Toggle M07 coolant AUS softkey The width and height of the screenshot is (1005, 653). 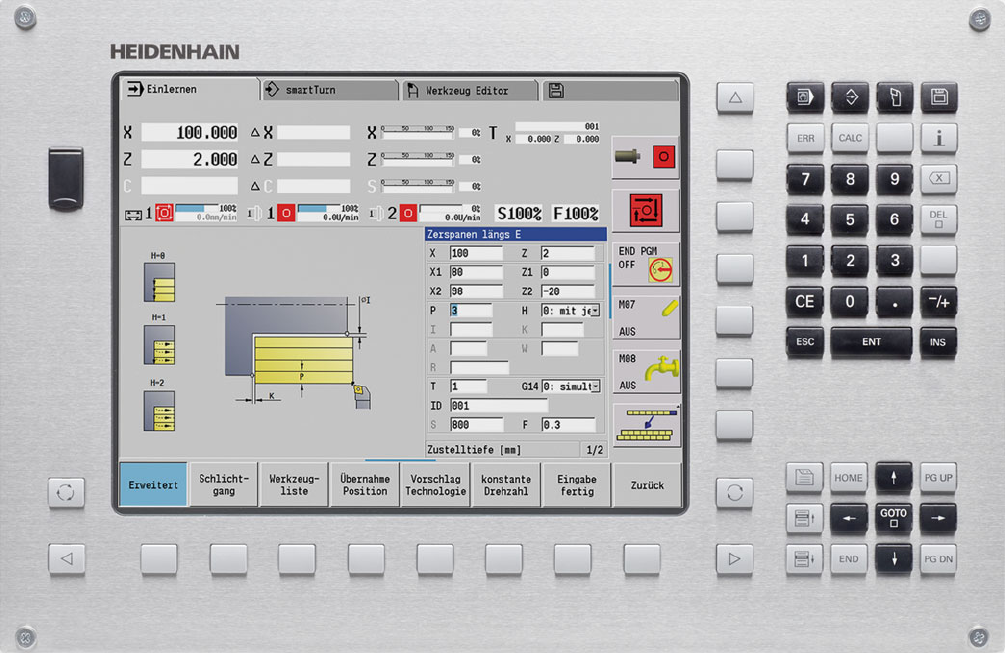point(646,318)
